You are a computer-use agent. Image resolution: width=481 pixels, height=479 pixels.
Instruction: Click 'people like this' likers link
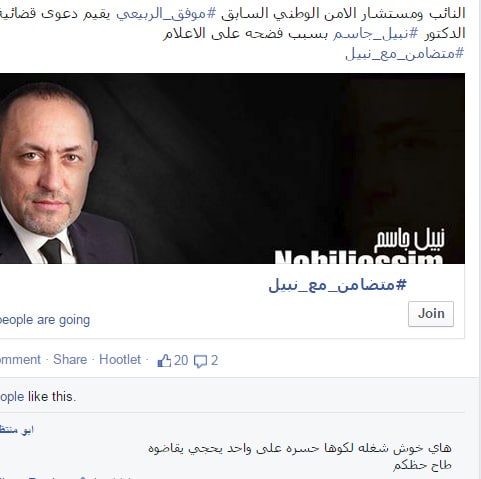point(38,397)
